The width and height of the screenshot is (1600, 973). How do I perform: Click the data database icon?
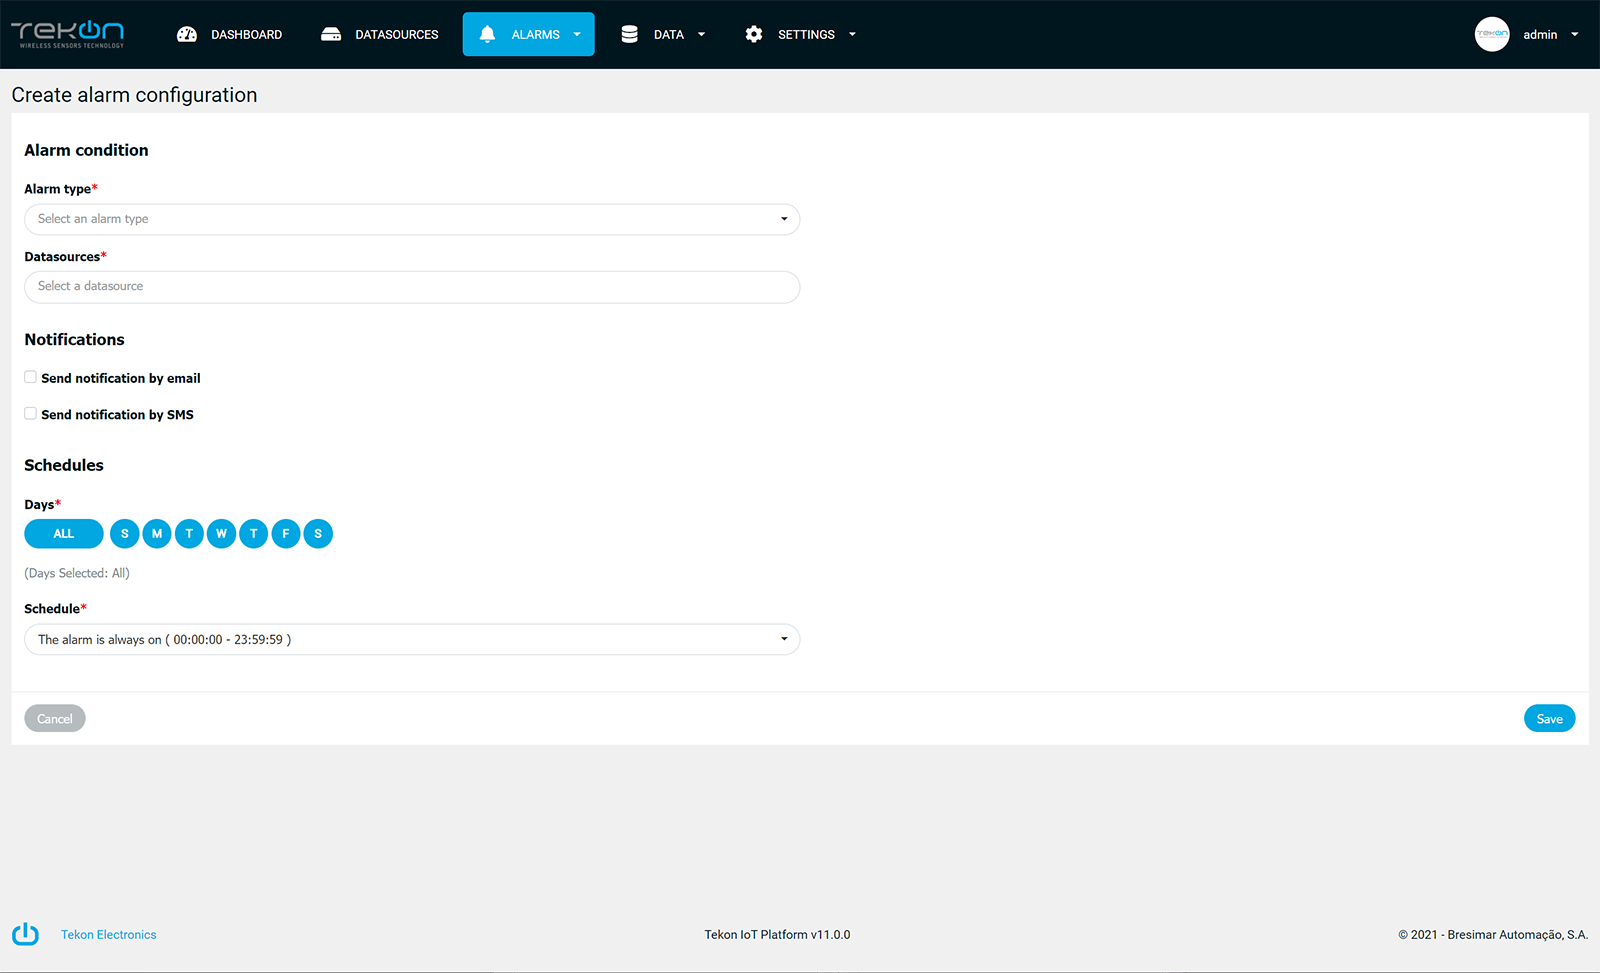coord(630,34)
